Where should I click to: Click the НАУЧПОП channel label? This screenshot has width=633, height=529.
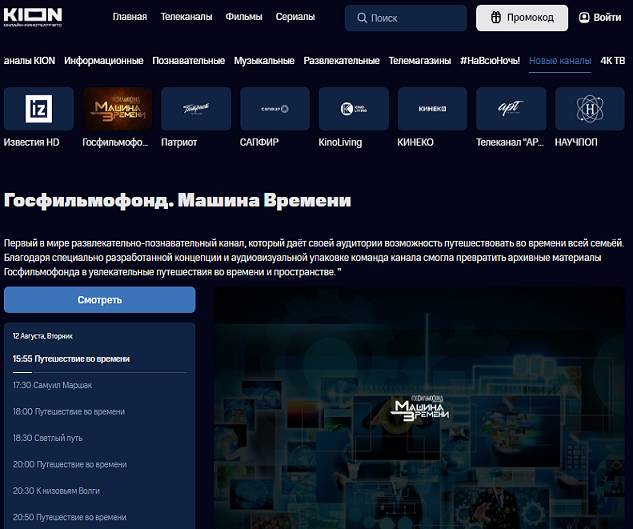point(576,142)
